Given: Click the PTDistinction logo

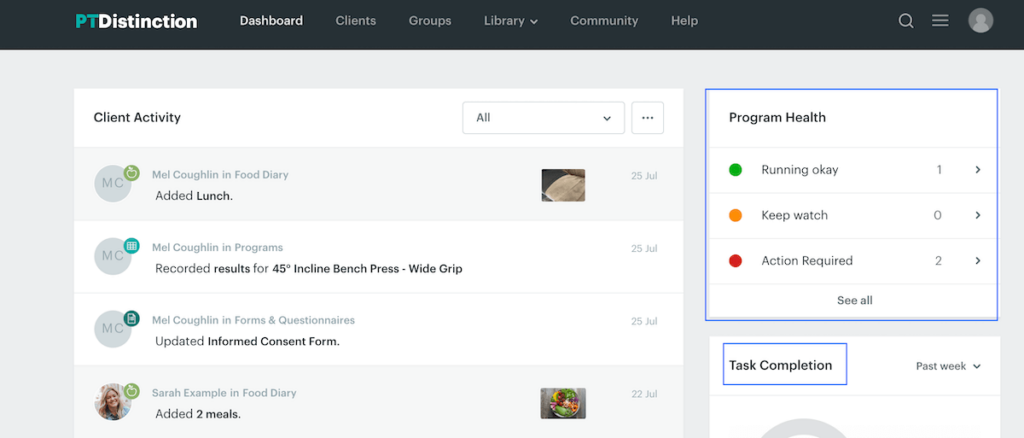Looking at the screenshot, I should [x=136, y=21].
